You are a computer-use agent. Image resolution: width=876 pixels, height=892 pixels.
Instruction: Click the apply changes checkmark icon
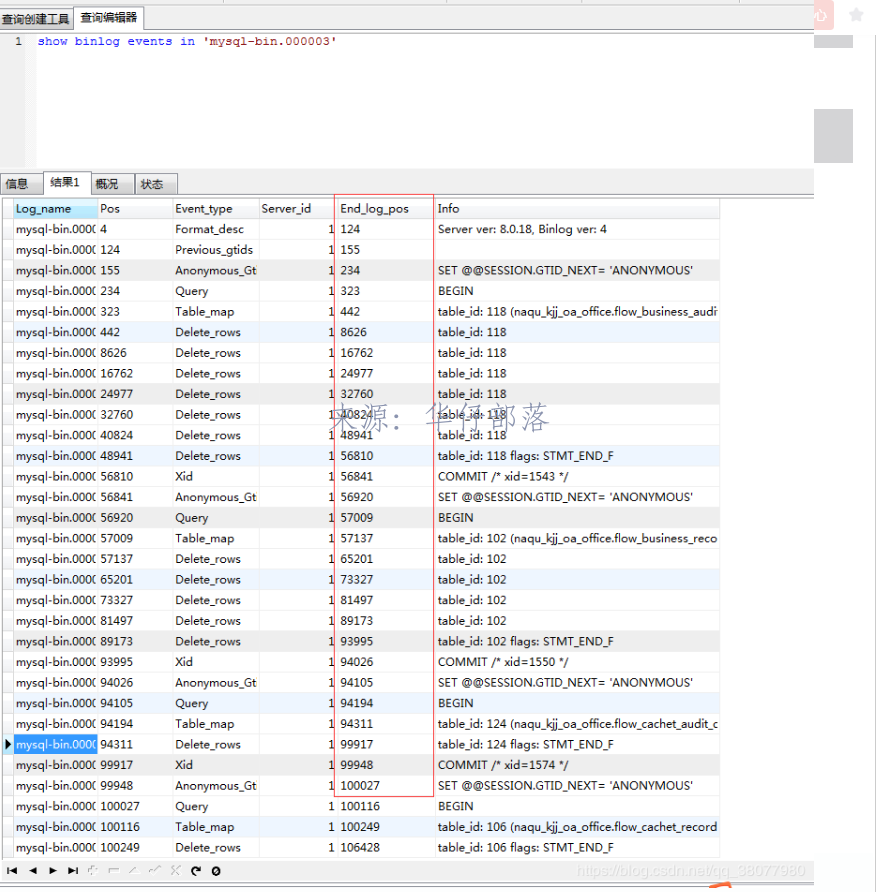tap(155, 870)
